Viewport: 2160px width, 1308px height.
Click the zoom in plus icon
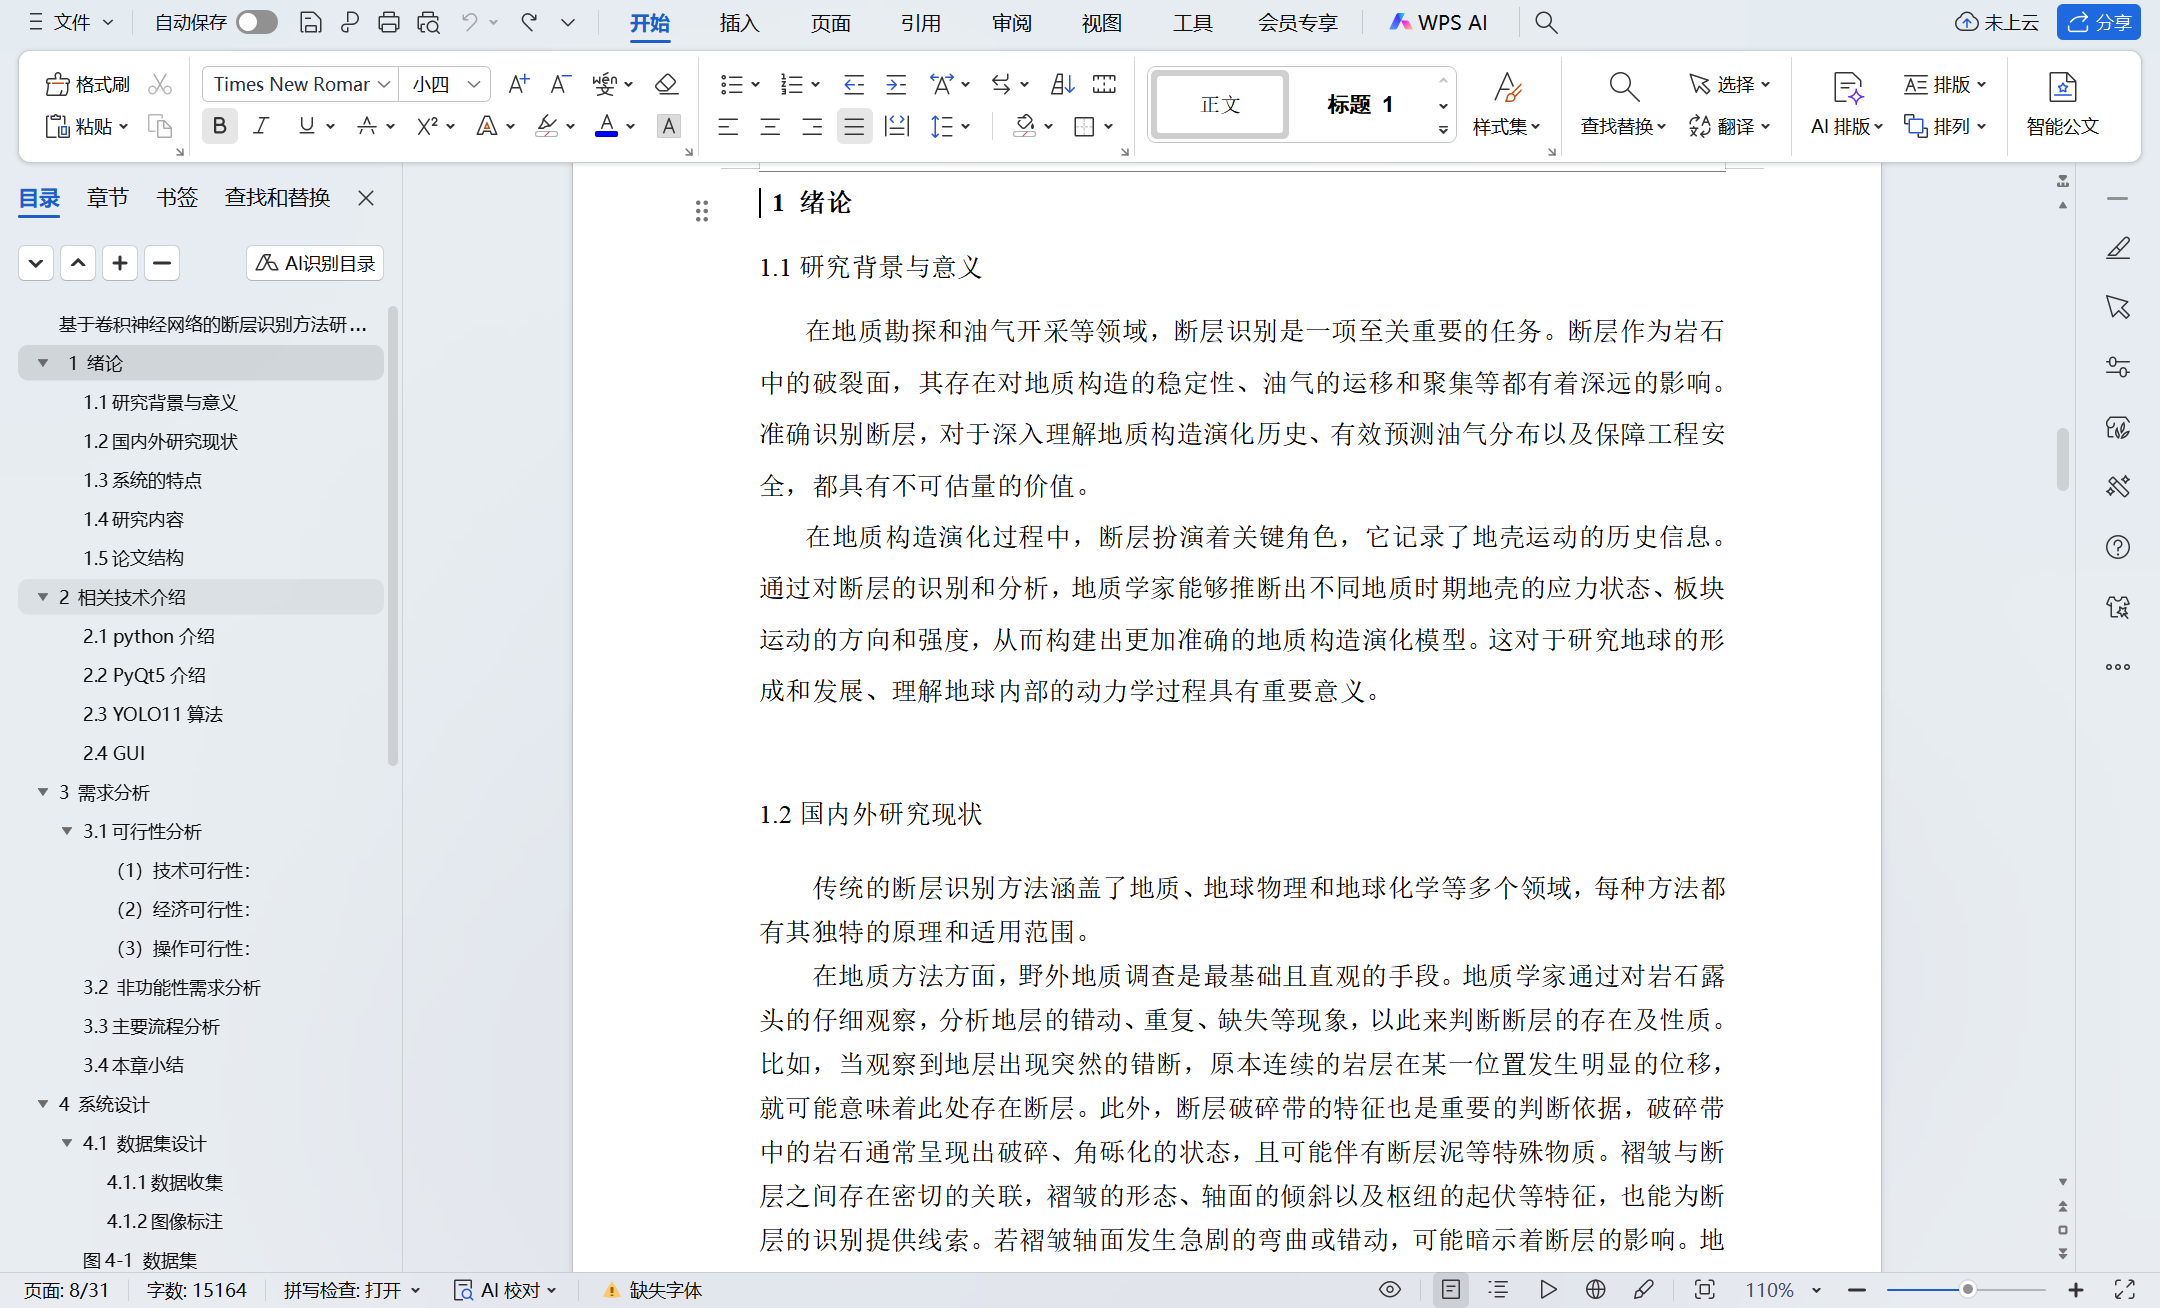coord(2076,1290)
